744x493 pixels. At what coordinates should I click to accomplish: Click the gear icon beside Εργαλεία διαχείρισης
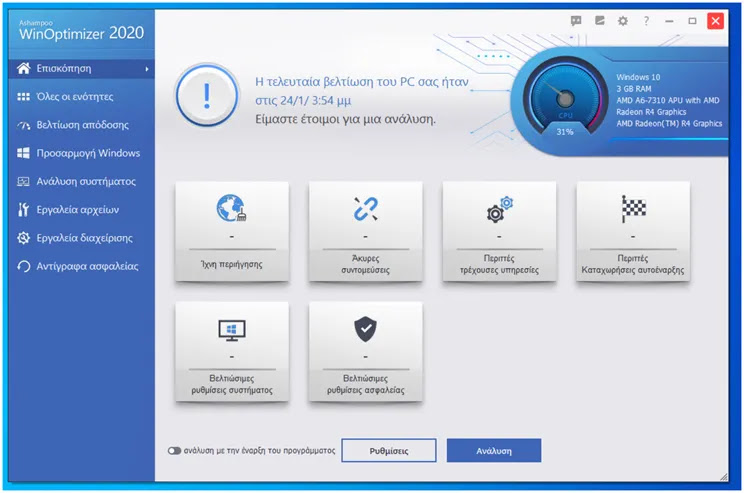tap(23, 238)
